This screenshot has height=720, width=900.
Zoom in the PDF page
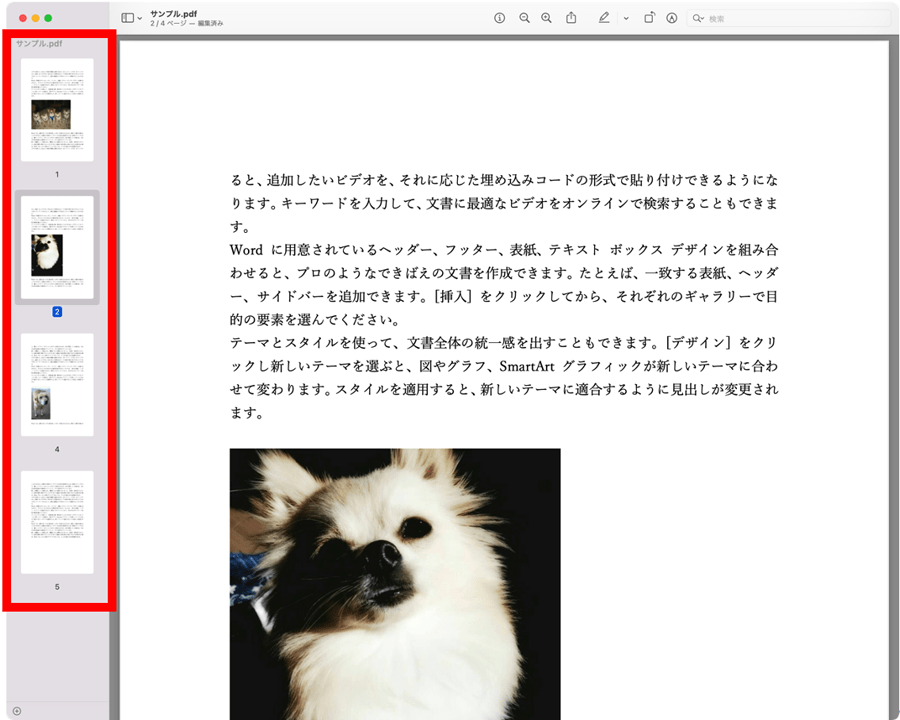tap(546, 18)
